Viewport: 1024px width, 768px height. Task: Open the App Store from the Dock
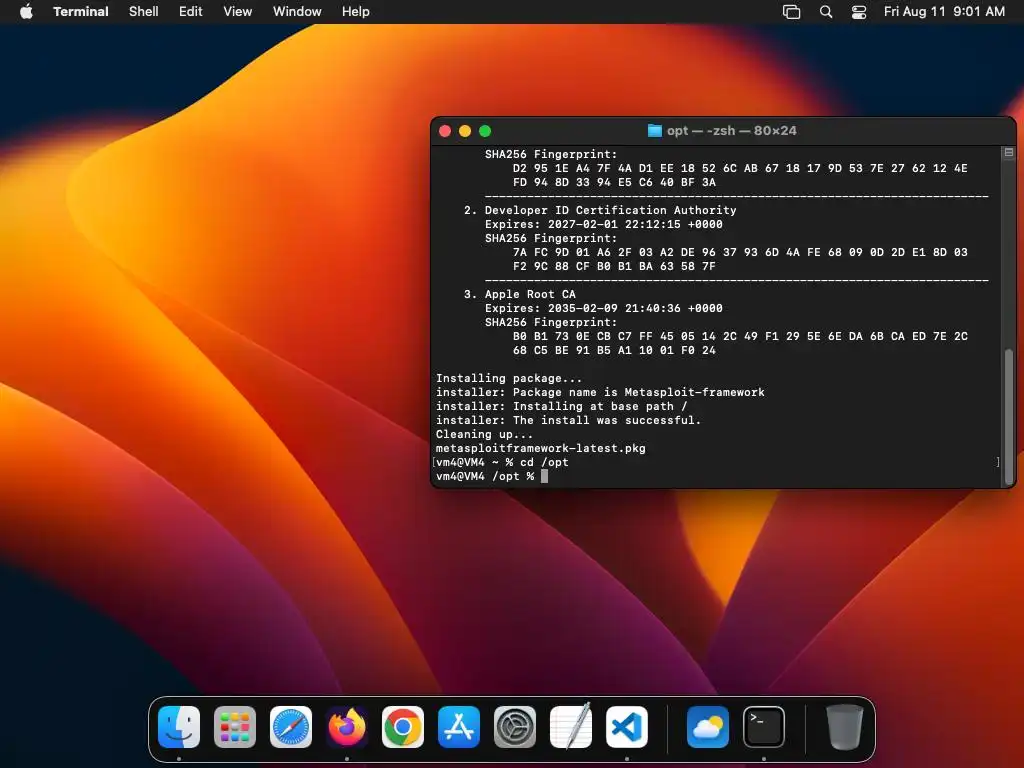click(x=458, y=726)
